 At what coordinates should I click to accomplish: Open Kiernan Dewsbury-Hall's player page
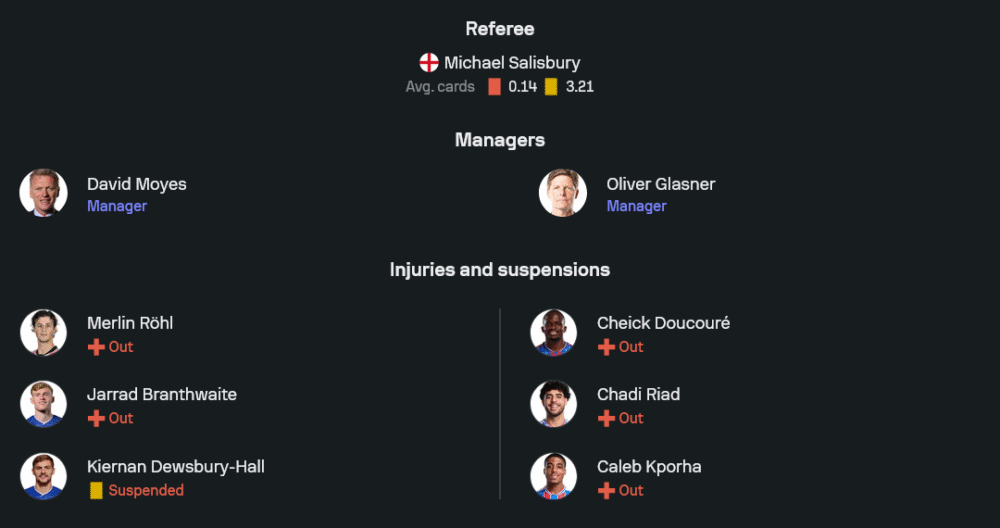tap(176, 466)
